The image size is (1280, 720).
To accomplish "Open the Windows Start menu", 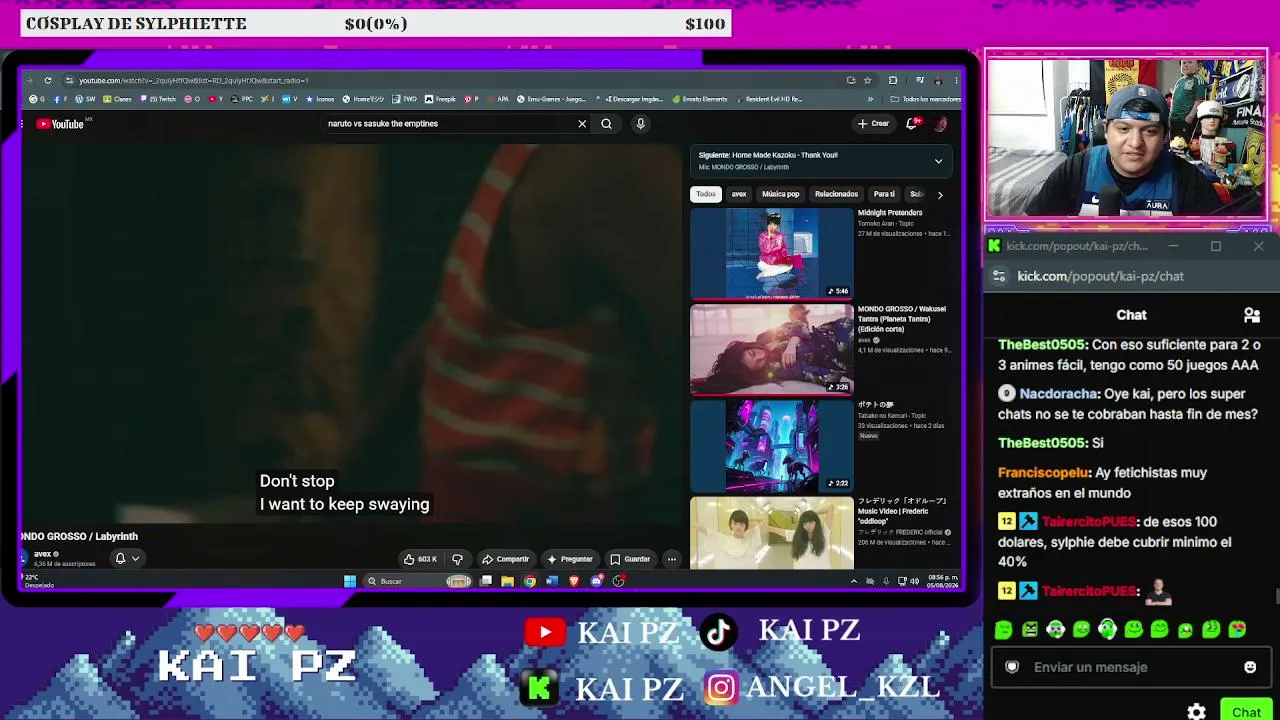I will [x=350, y=581].
